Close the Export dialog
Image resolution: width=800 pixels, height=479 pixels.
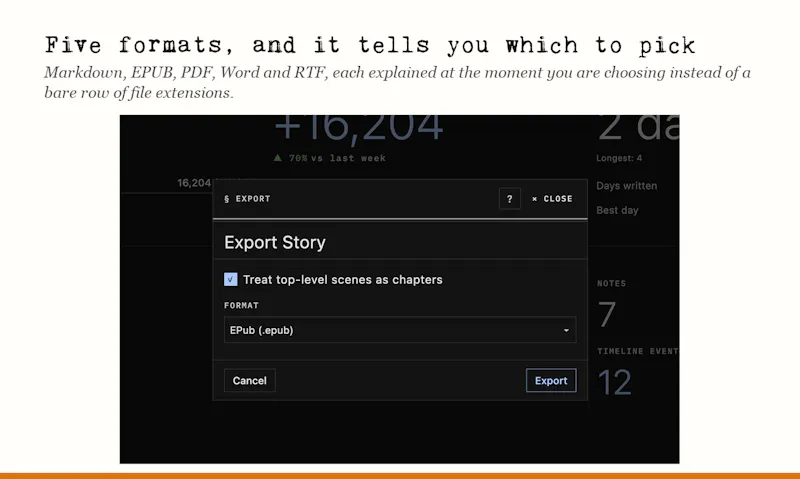tap(552, 199)
